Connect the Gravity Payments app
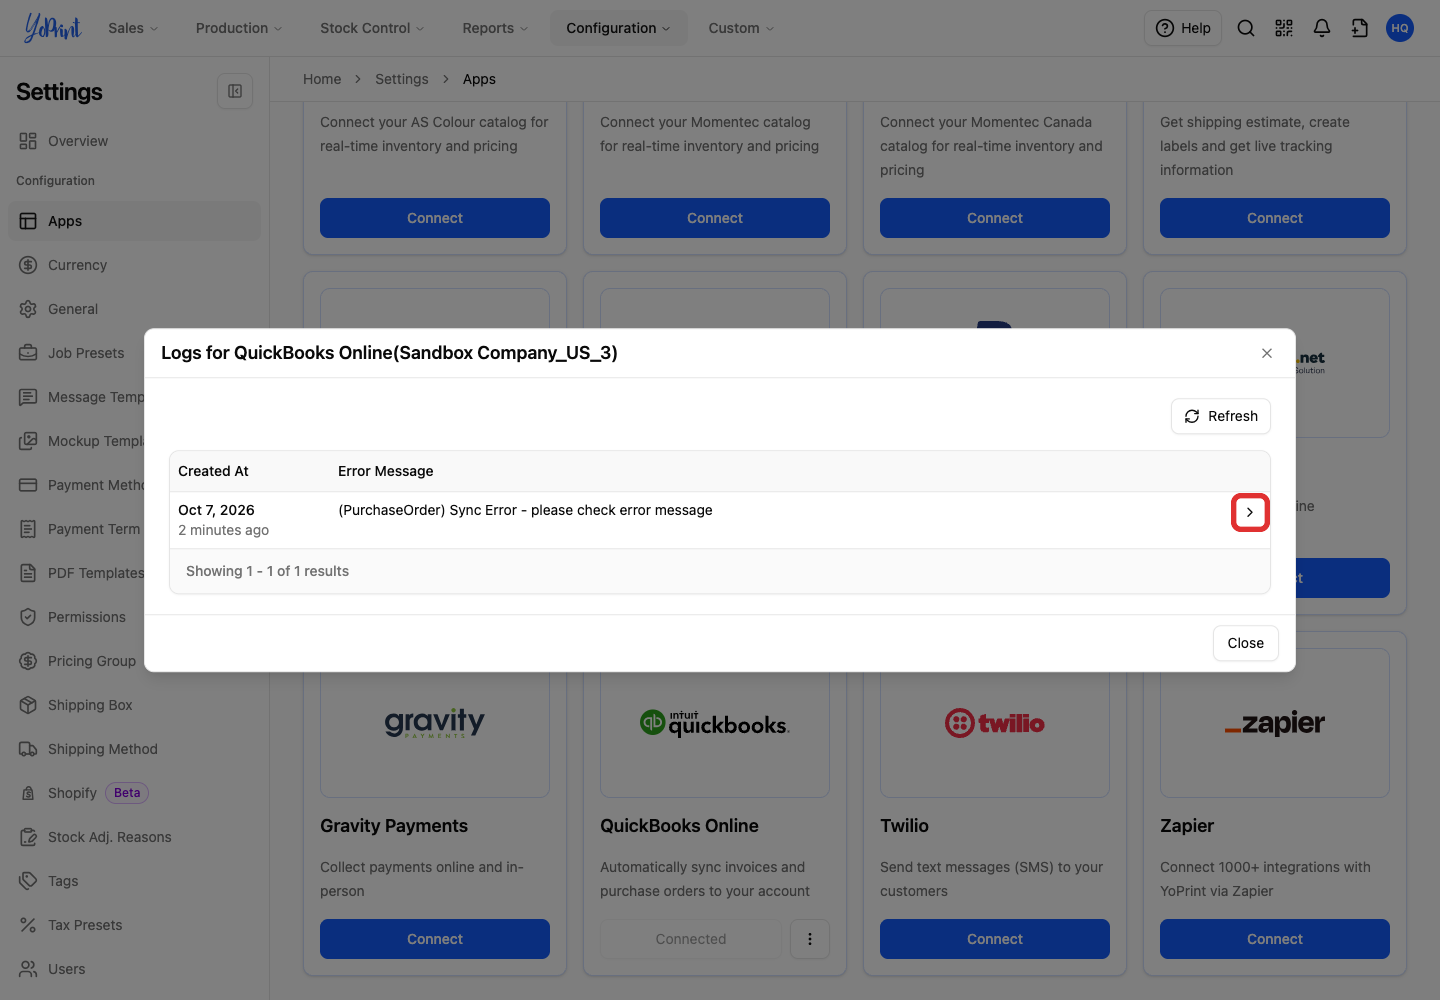Viewport: 1440px width, 1000px height. click(x=435, y=939)
